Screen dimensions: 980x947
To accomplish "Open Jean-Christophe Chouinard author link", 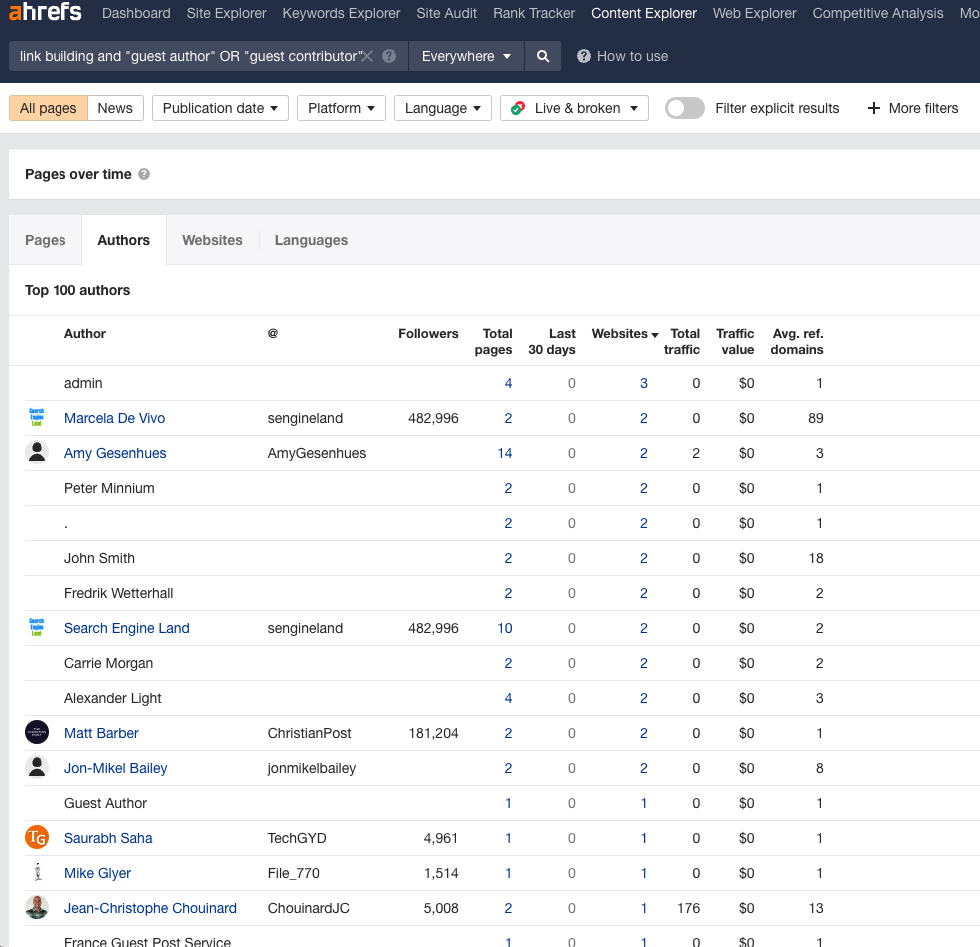I will [150, 908].
